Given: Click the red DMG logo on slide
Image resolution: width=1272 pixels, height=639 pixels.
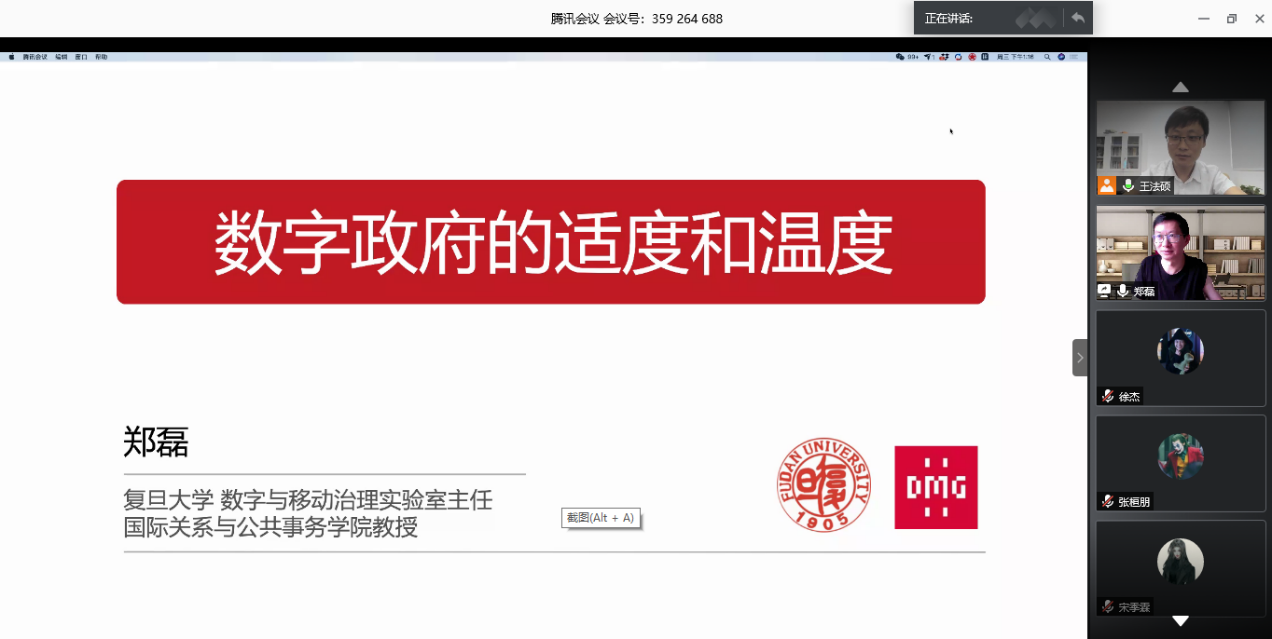Looking at the screenshot, I should pos(935,487).
